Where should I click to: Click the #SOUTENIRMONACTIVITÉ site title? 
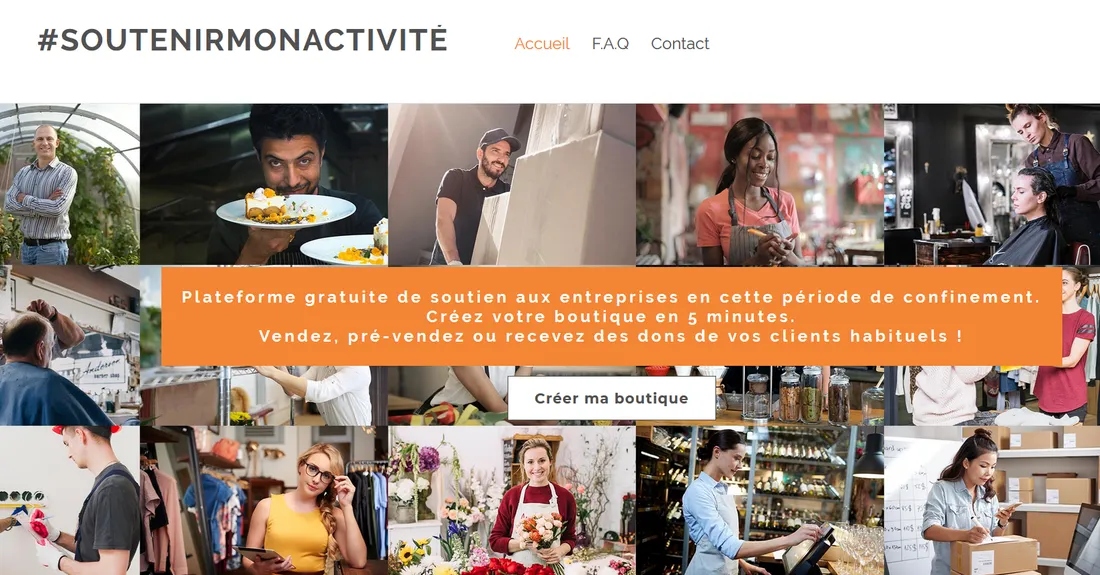coord(243,40)
